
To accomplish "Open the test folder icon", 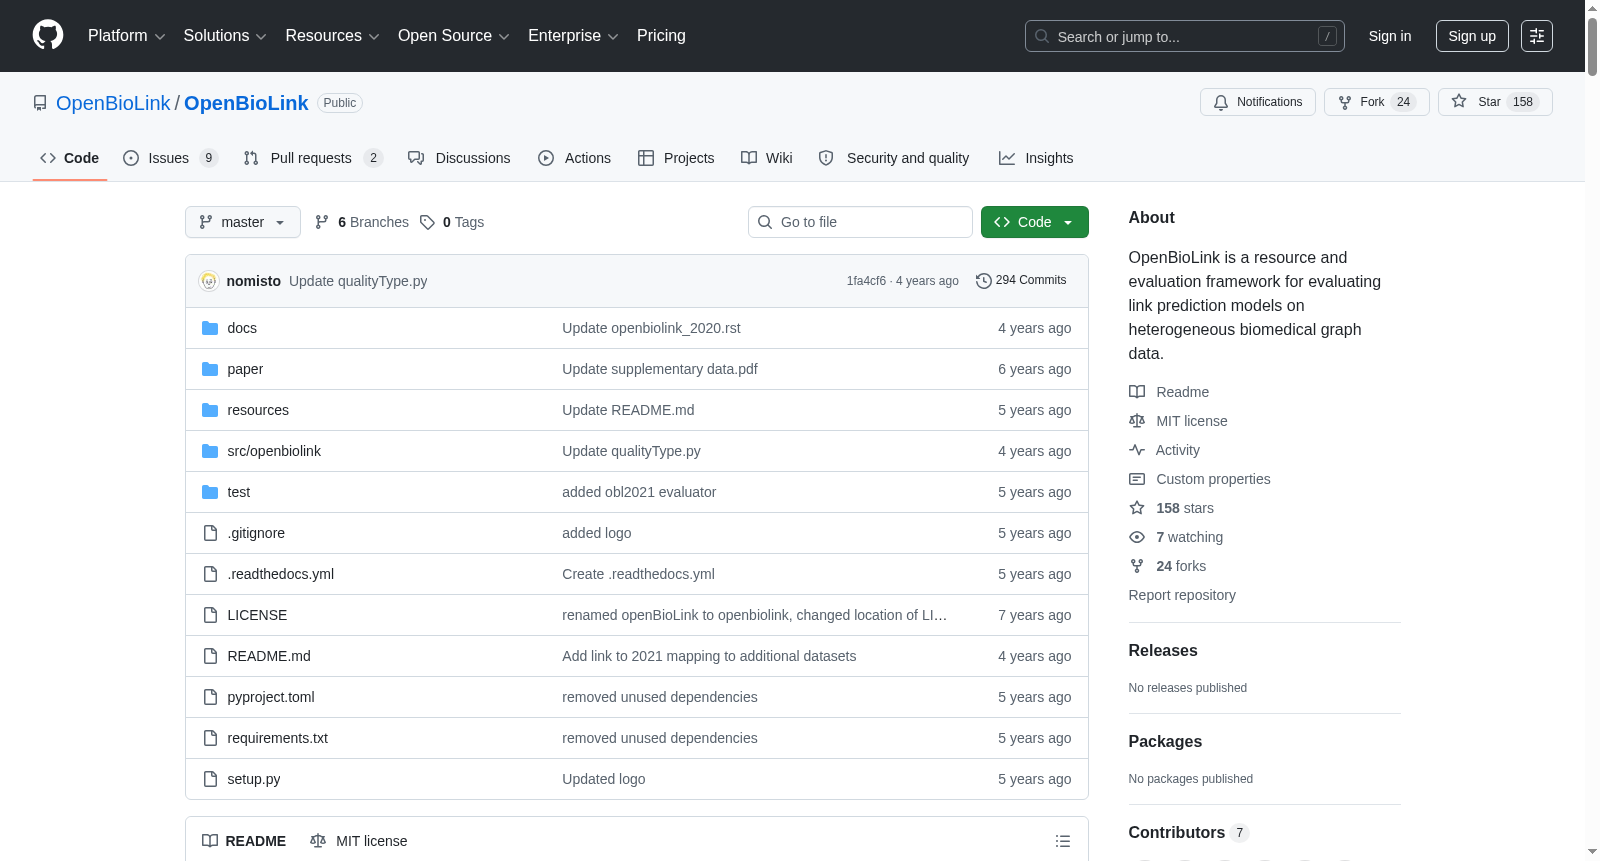I will click(210, 492).
